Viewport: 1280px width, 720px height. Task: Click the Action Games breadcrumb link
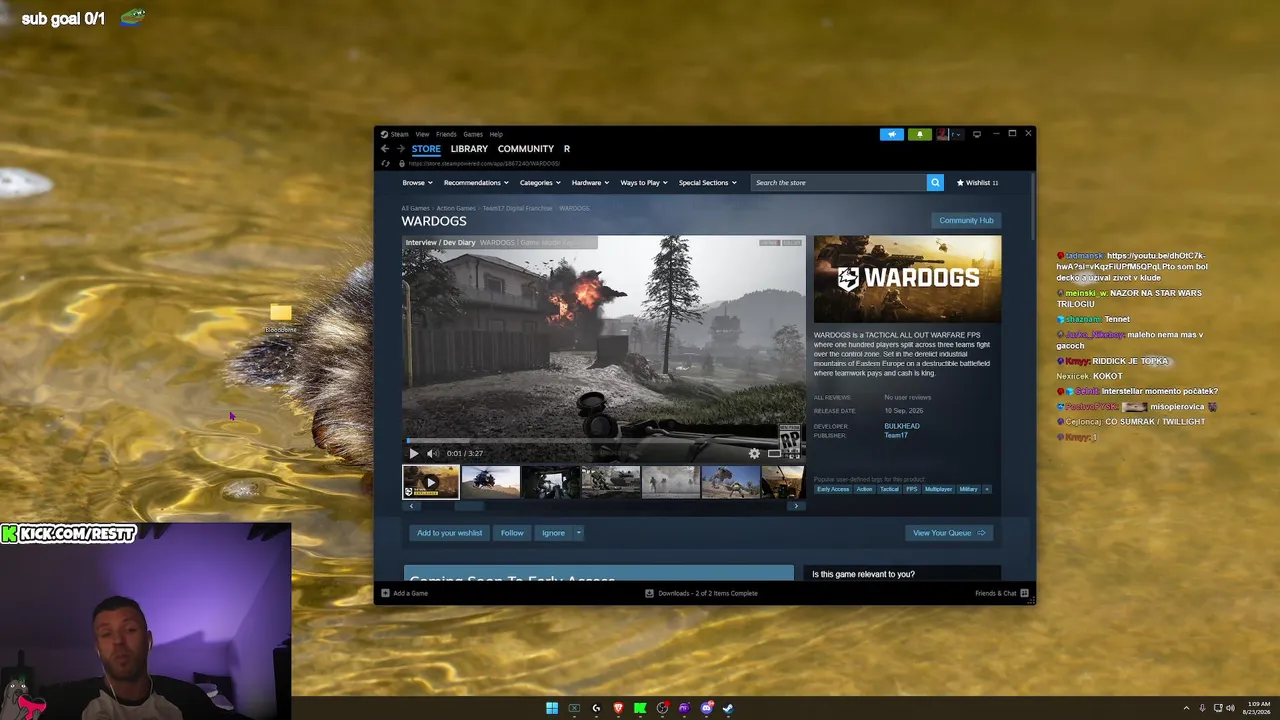coord(455,208)
